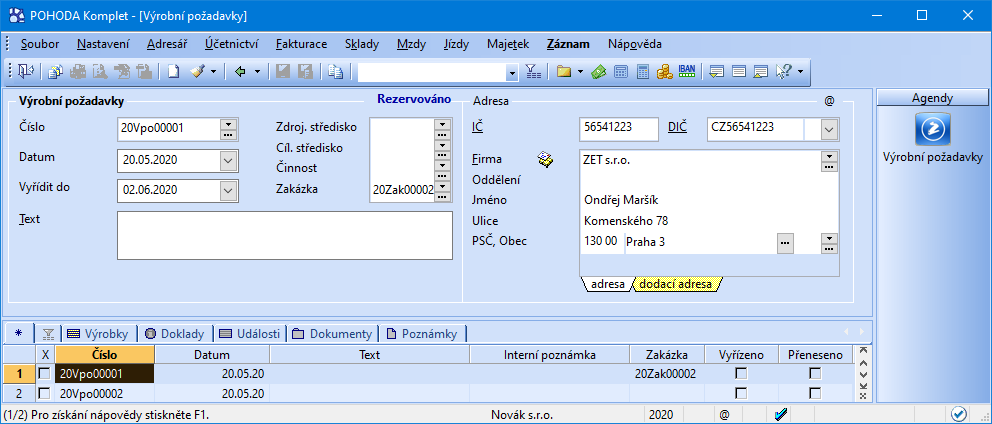Viewport: 992px width, 424px height.
Task: Click the new blank record icon
Action: click(173, 71)
